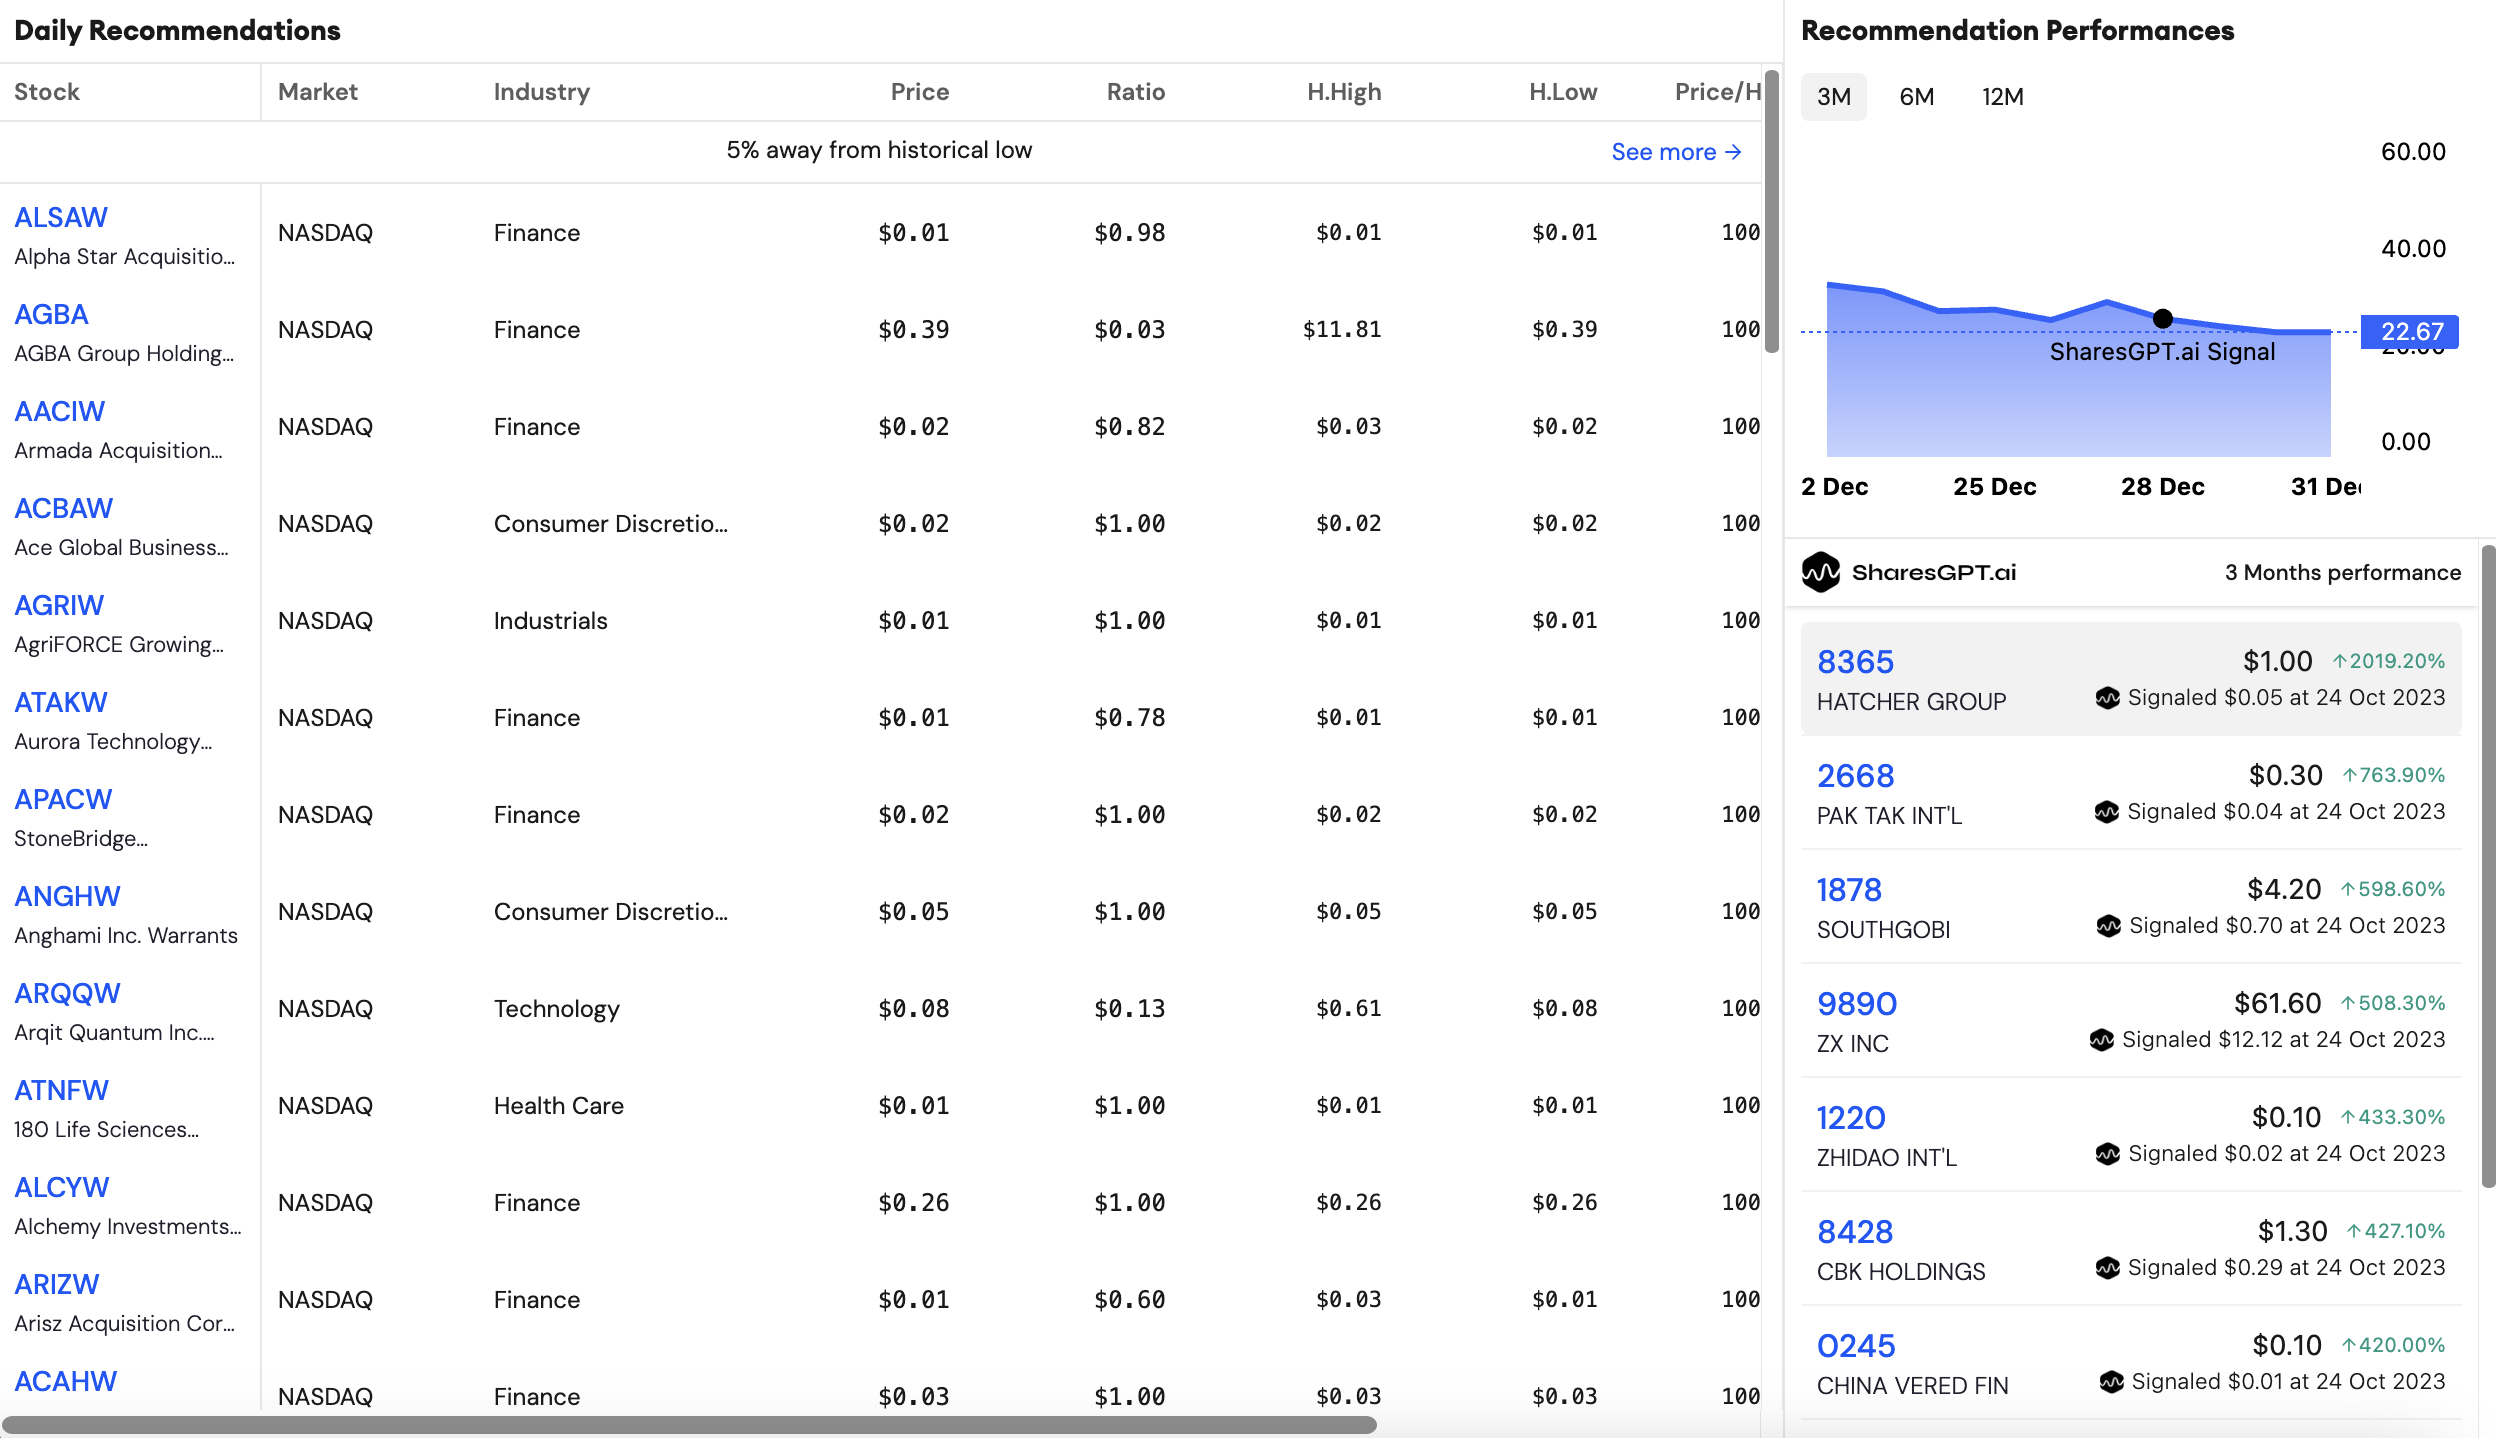Screen dimensions: 2496x1438
Task: Open the ARIZW stock link
Action: (57, 1284)
